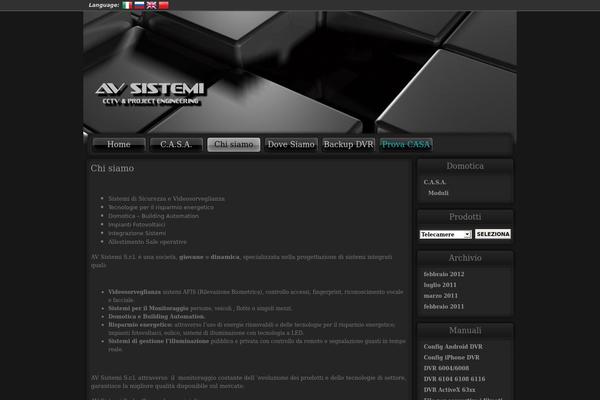Screen dimensions: 600x400
Task: Switch language with the UK flag
Action: pyautogui.click(x=152, y=5)
